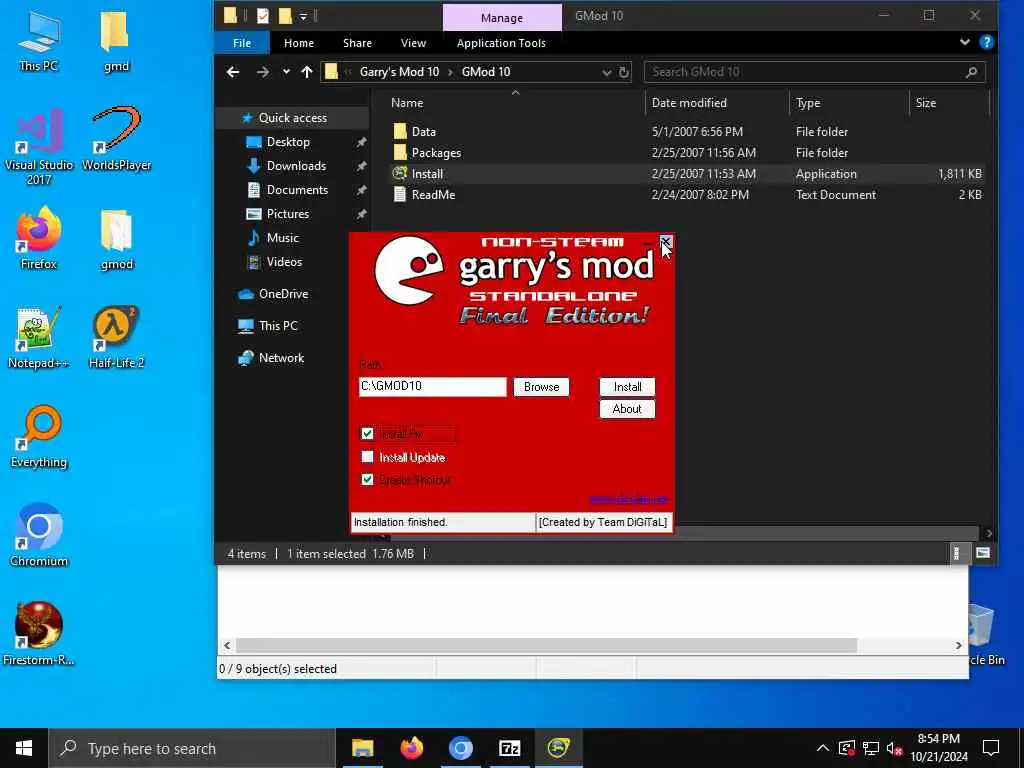
Task: Open address bar history dropdown
Action: coord(607,72)
